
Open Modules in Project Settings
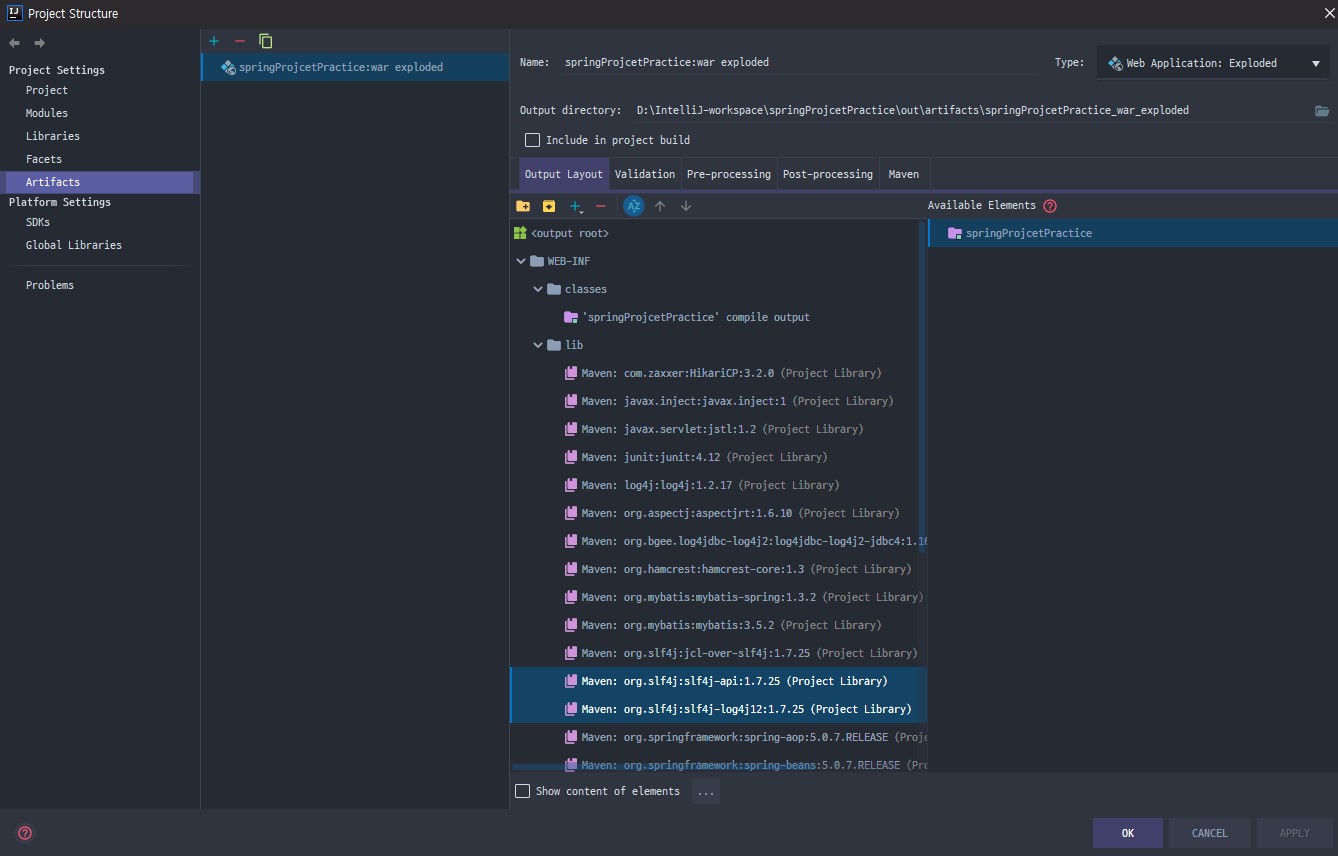pos(47,113)
